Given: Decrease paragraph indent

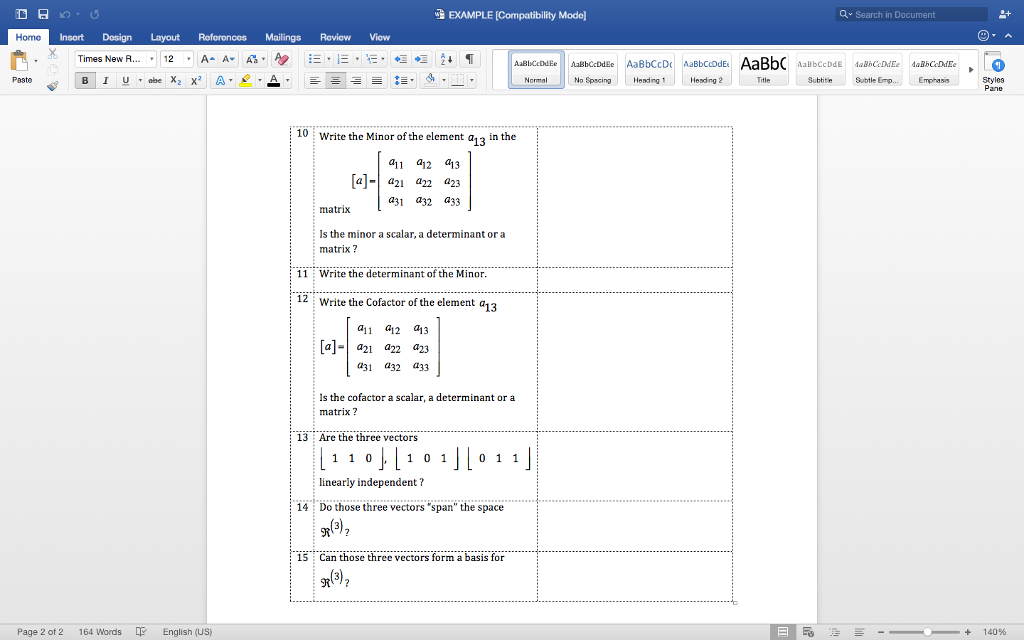Looking at the screenshot, I should [400, 59].
